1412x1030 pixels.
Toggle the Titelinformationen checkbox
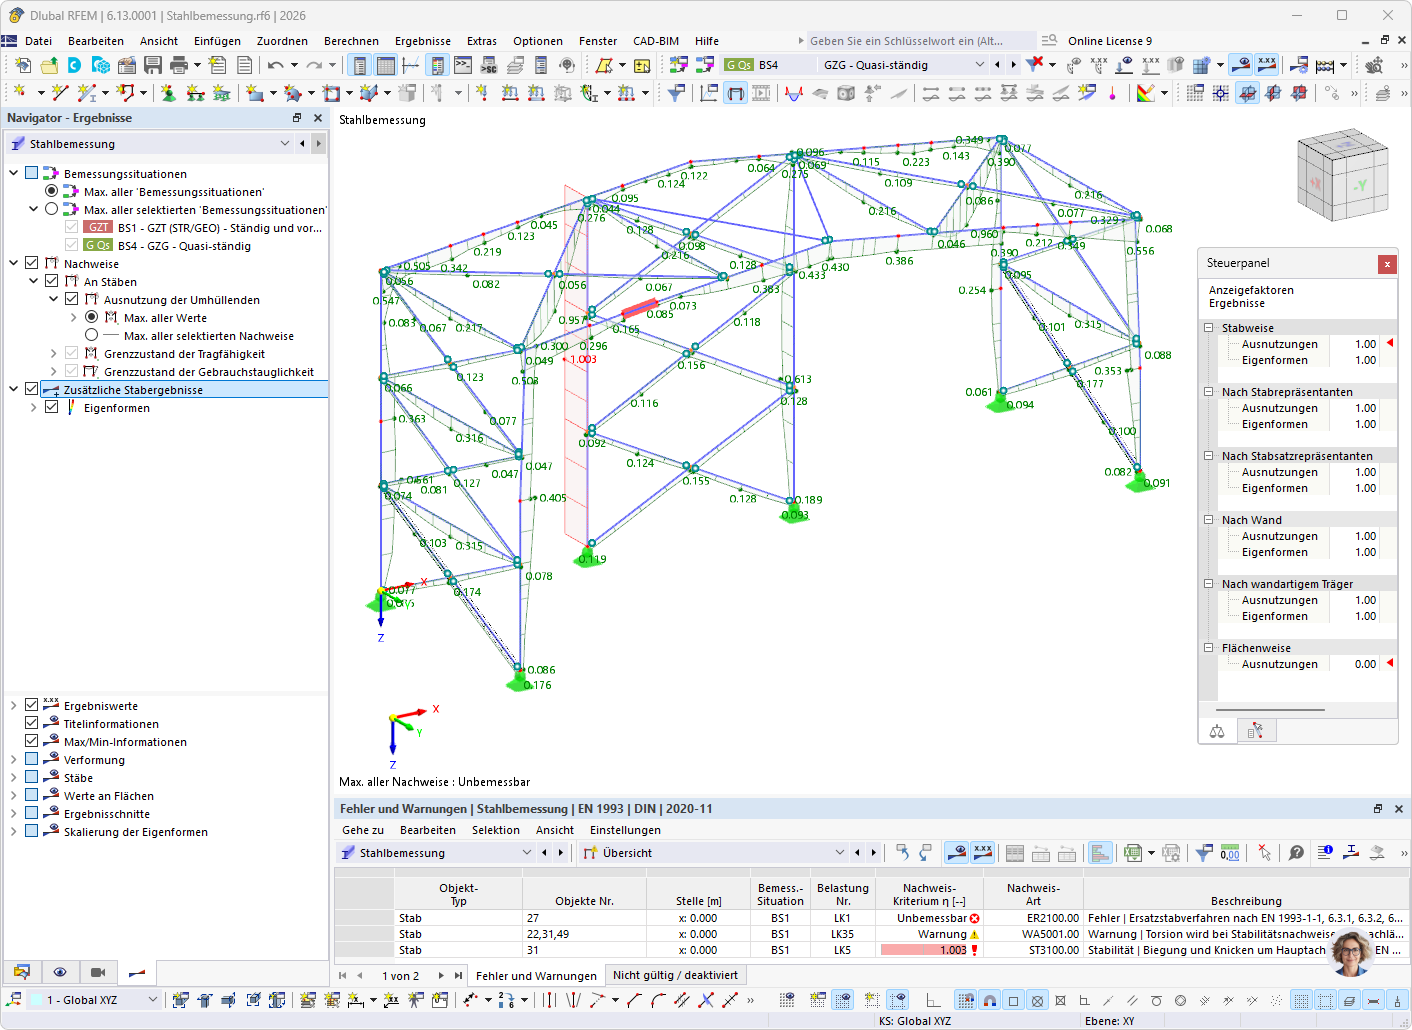click(32, 724)
